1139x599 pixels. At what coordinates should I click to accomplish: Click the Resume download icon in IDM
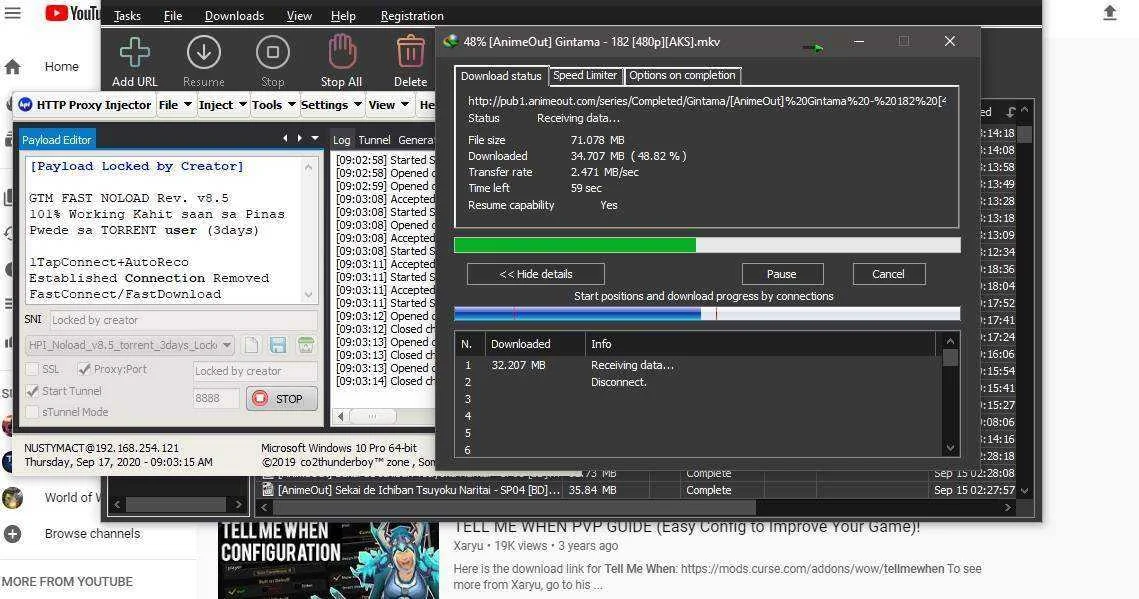coord(203,53)
